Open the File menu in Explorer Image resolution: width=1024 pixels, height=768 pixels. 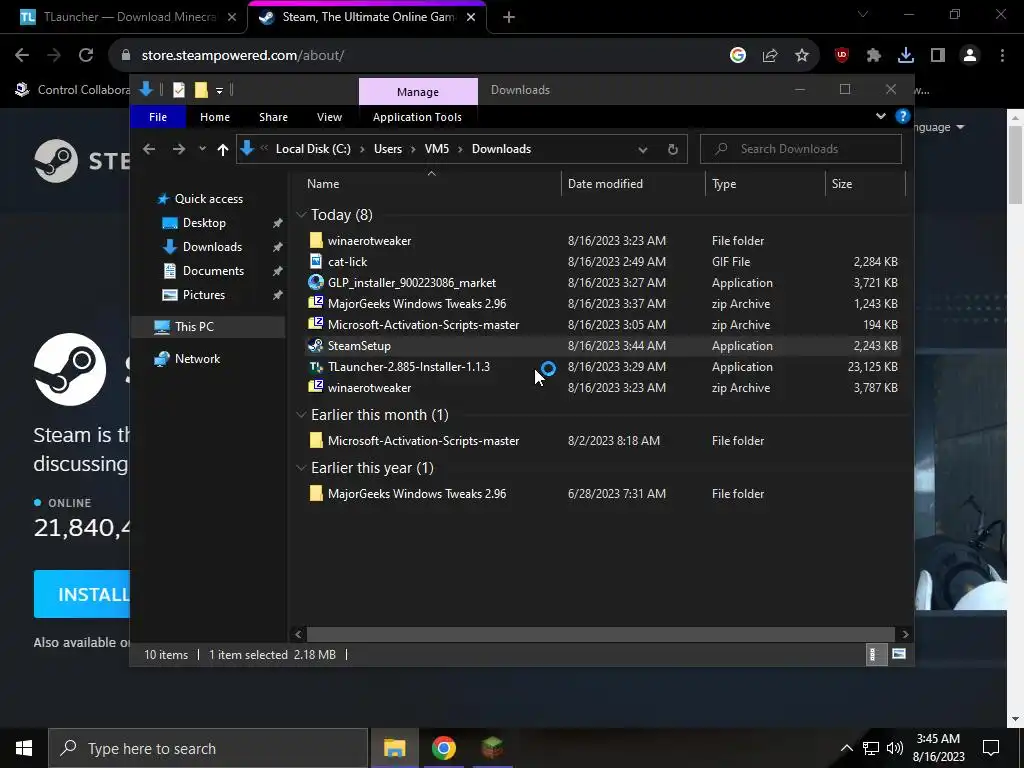[x=158, y=117]
